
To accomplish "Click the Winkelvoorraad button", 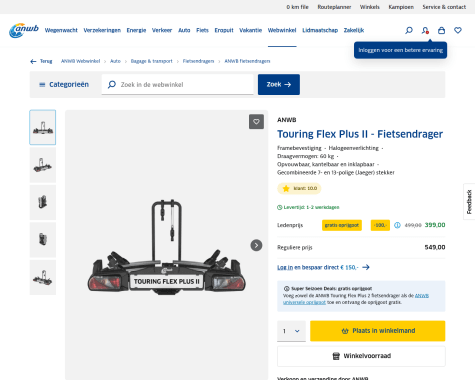I will (x=361, y=356).
